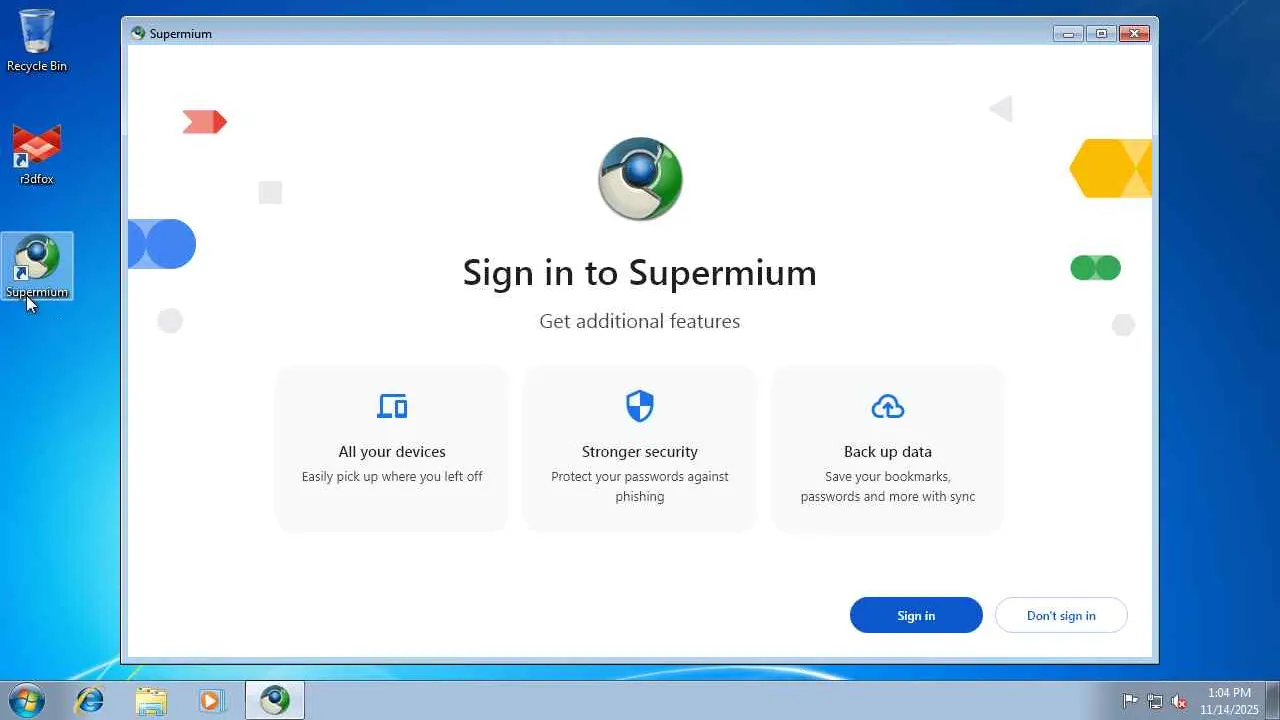Click the Stronger security shield icon
The height and width of the screenshot is (720, 1280).
640,406
